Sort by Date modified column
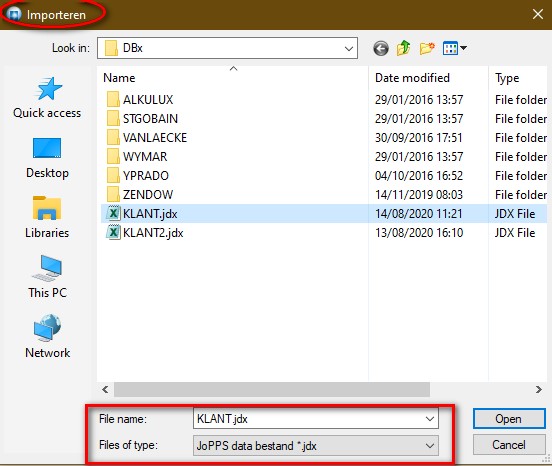Viewport: 552px width, 466px height. click(412, 78)
